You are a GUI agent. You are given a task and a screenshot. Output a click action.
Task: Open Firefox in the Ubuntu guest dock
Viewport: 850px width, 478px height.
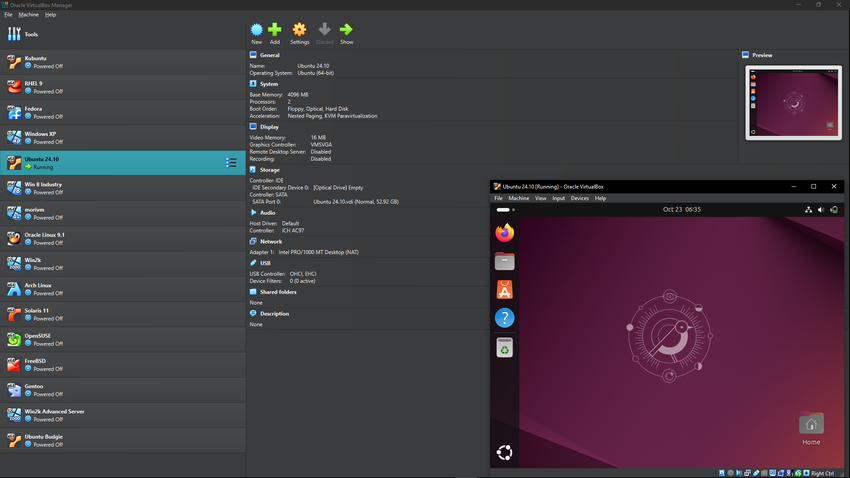point(504,233)
